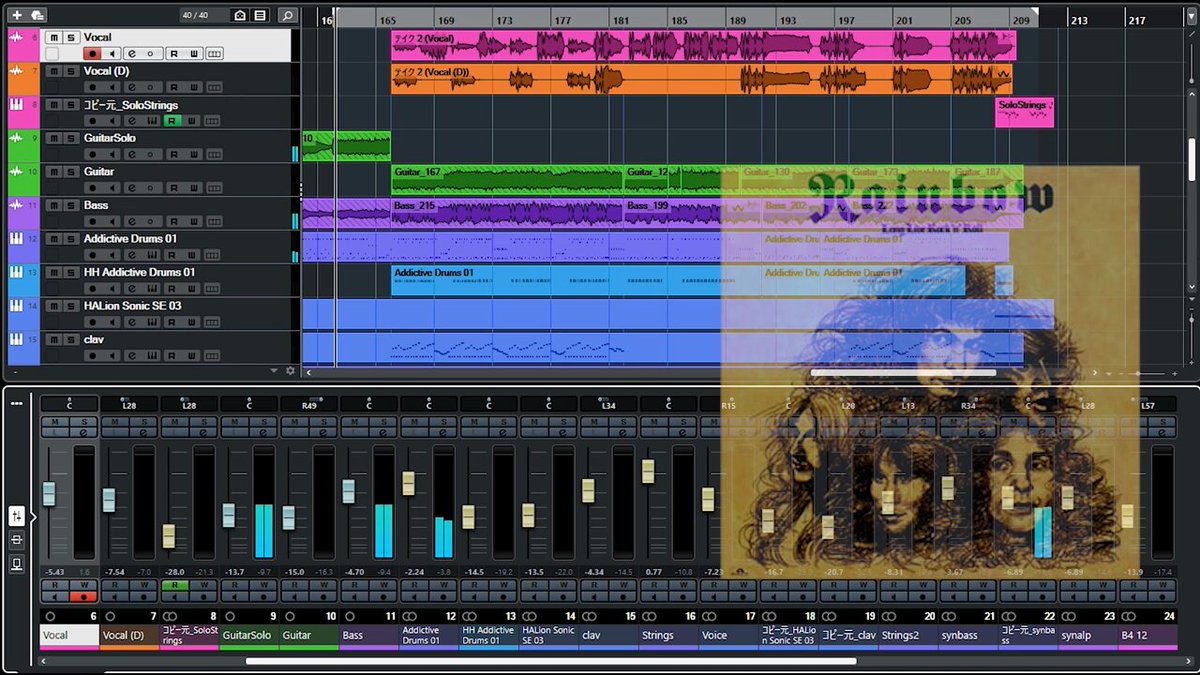This screenshot has width=1200, height=675.
Task: Click monitor speaker on GuitarSolo mixer channel
Action: 235,597
